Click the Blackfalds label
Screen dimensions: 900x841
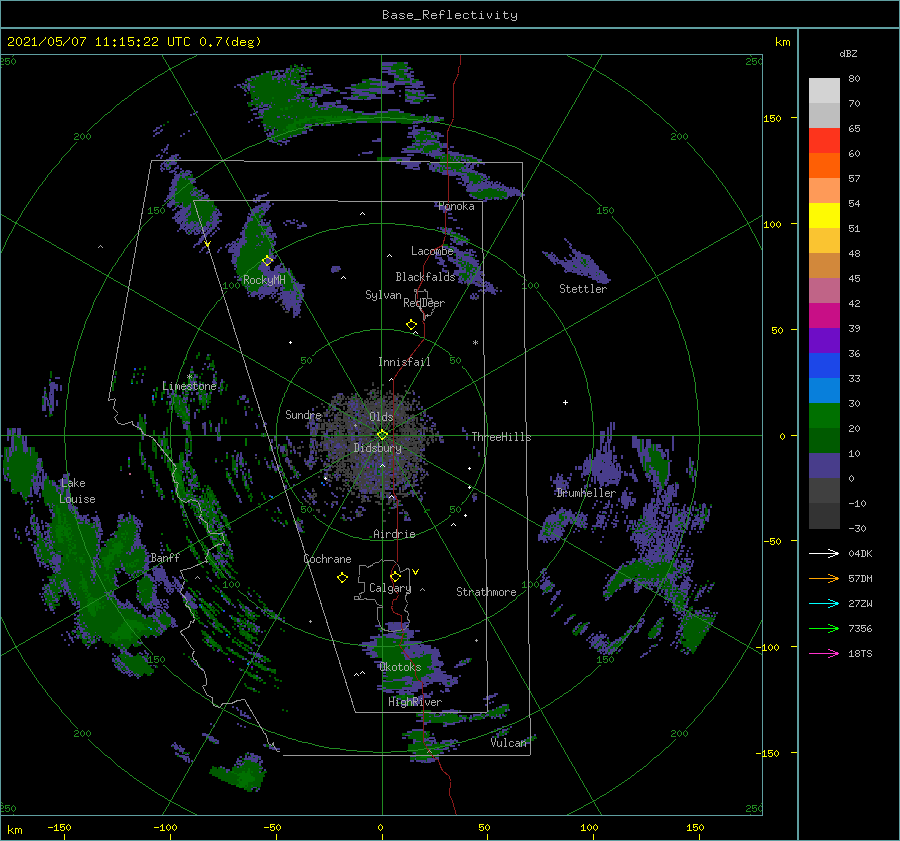425,277
